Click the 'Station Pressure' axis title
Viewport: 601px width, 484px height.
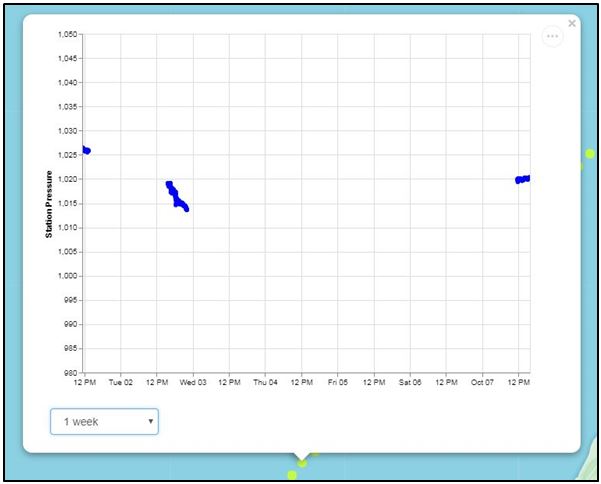[x=49, y=204]
